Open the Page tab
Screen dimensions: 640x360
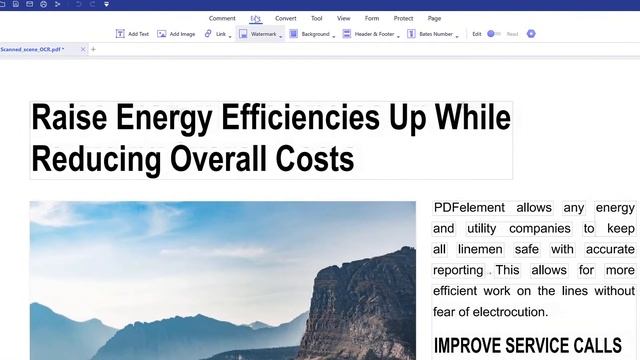coord(434,18)
